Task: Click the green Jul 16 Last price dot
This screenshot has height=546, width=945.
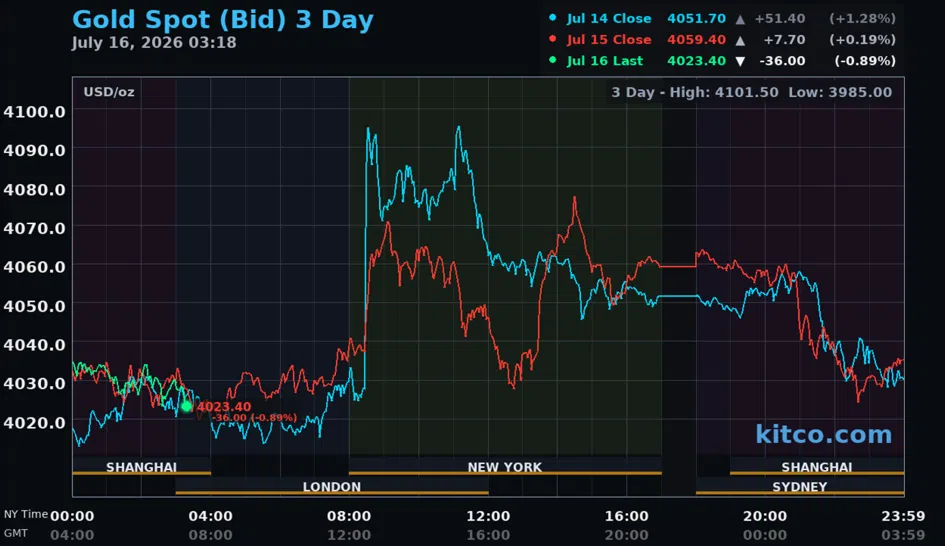Action: click(x=187, y=407)
